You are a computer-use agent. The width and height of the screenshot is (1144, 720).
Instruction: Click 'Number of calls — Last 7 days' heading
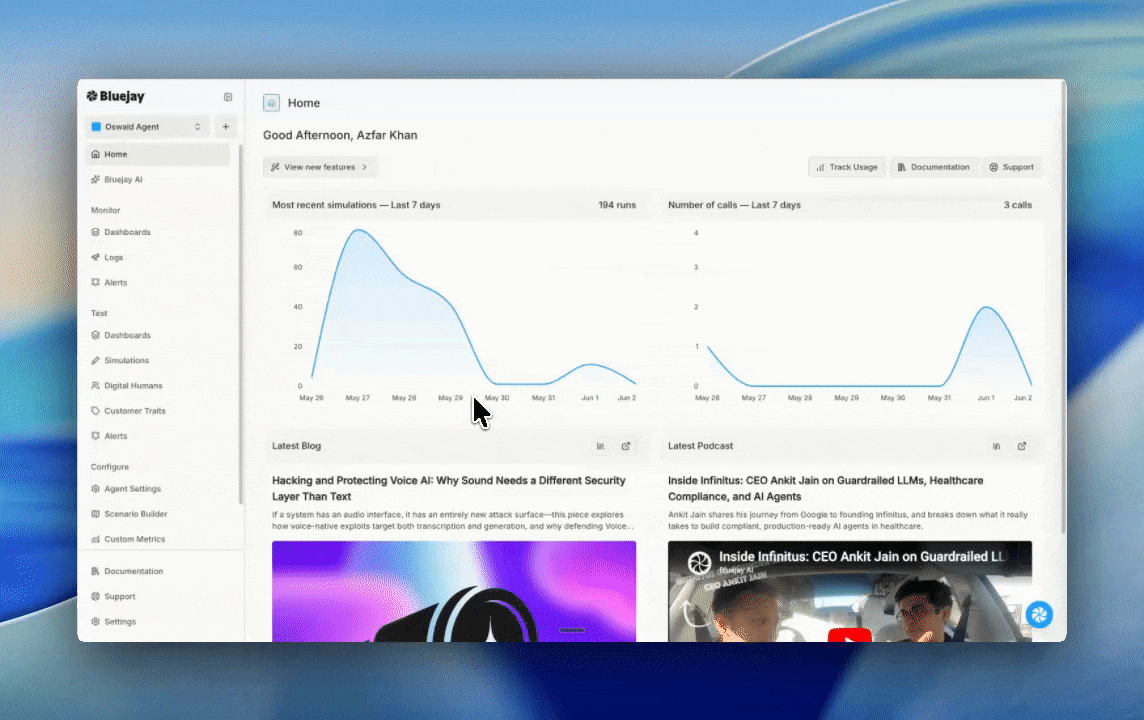pyautogui.click(x=735, y=205)
